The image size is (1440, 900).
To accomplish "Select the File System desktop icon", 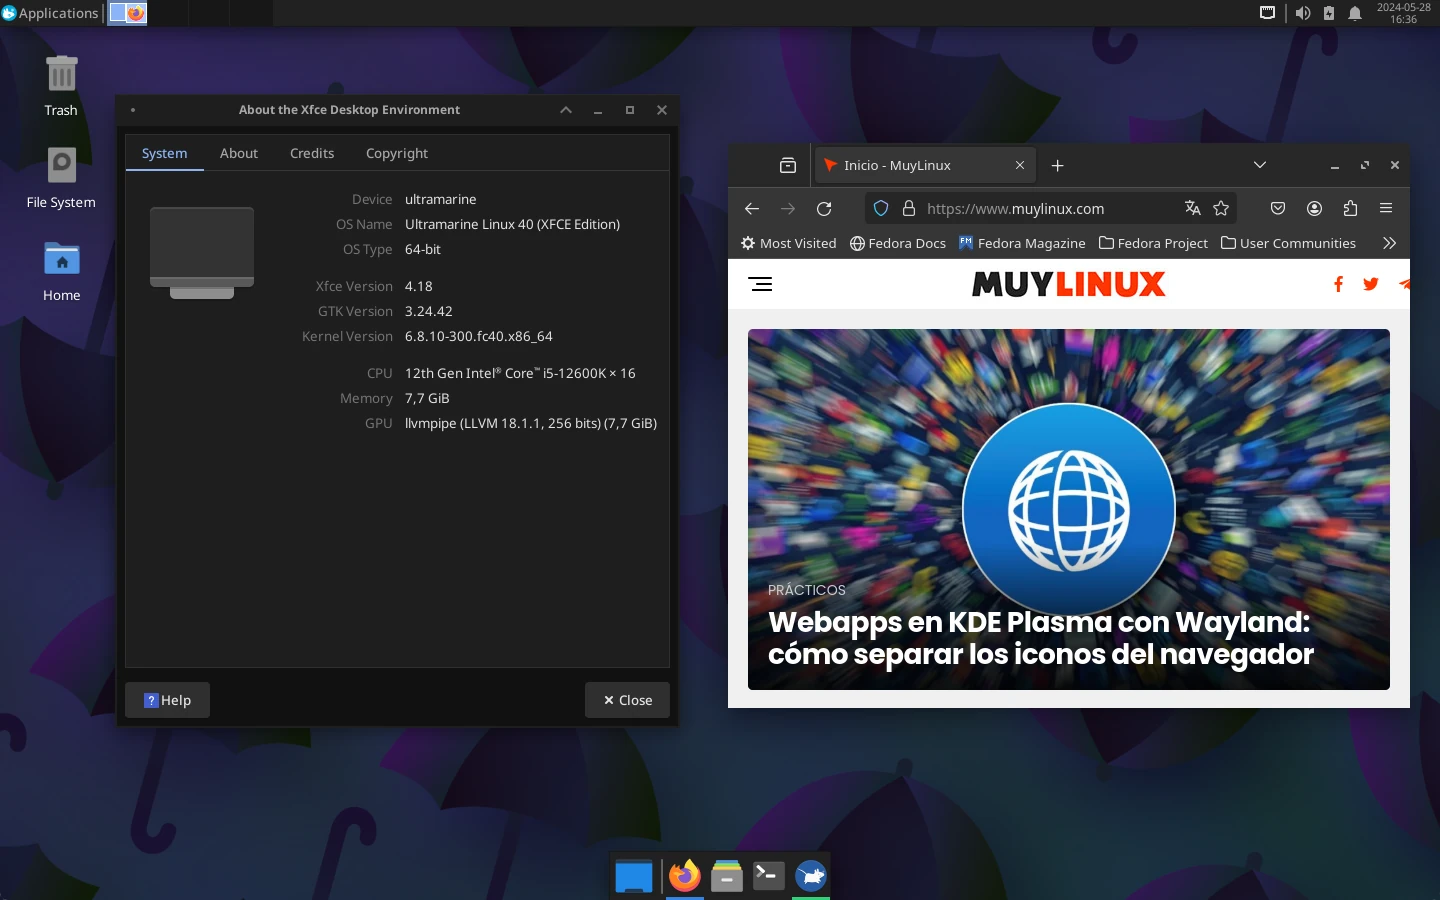I will click(61, 178).
